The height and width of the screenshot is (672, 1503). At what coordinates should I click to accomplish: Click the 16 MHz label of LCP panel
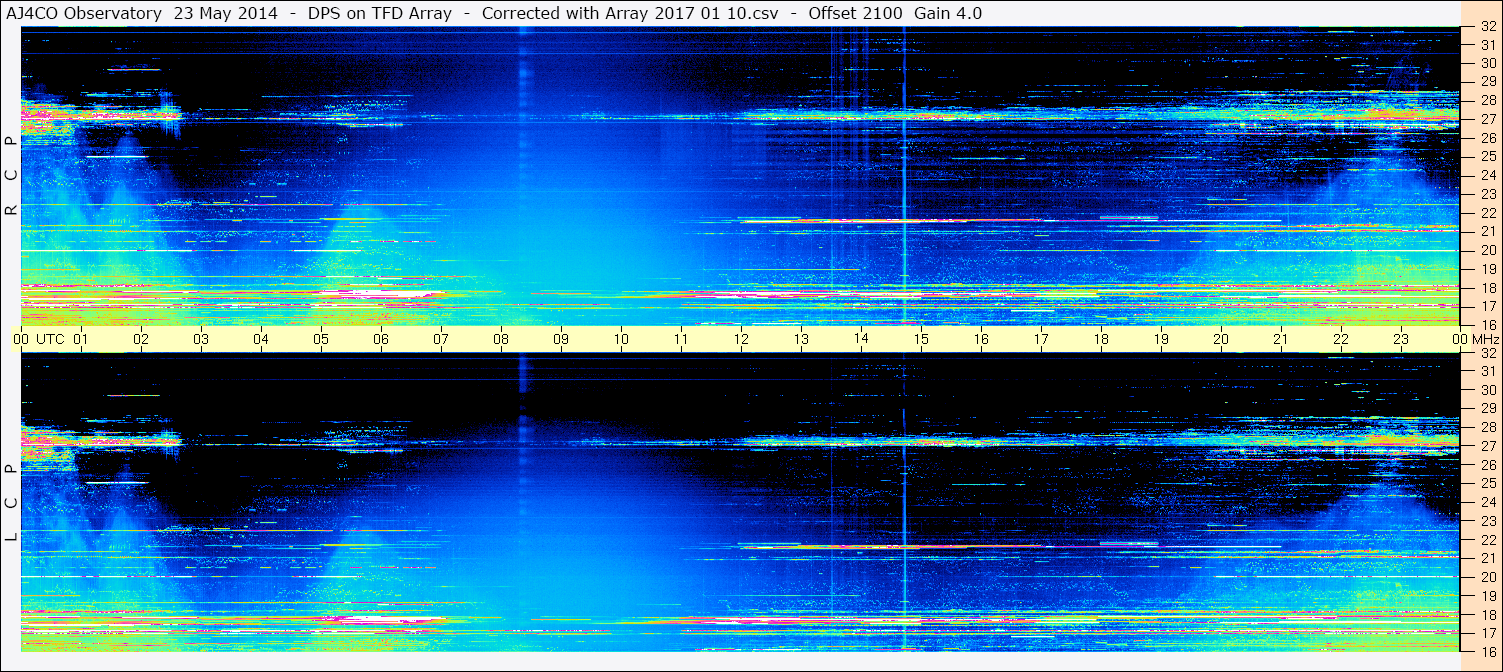[x=1487, y=650]
